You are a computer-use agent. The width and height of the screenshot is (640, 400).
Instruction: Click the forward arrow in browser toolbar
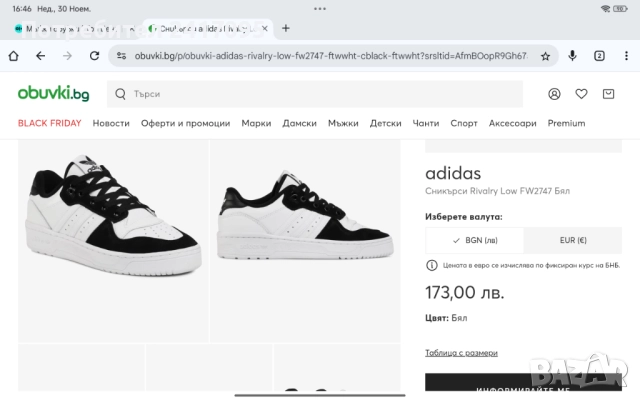tap(67, 56)
